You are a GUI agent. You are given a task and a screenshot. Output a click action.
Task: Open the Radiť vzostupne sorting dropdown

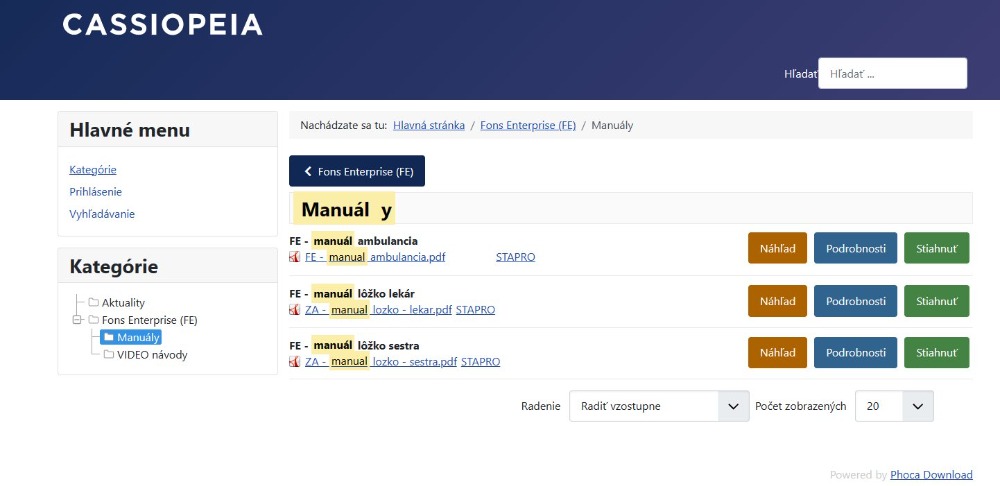tap(659, 406)
